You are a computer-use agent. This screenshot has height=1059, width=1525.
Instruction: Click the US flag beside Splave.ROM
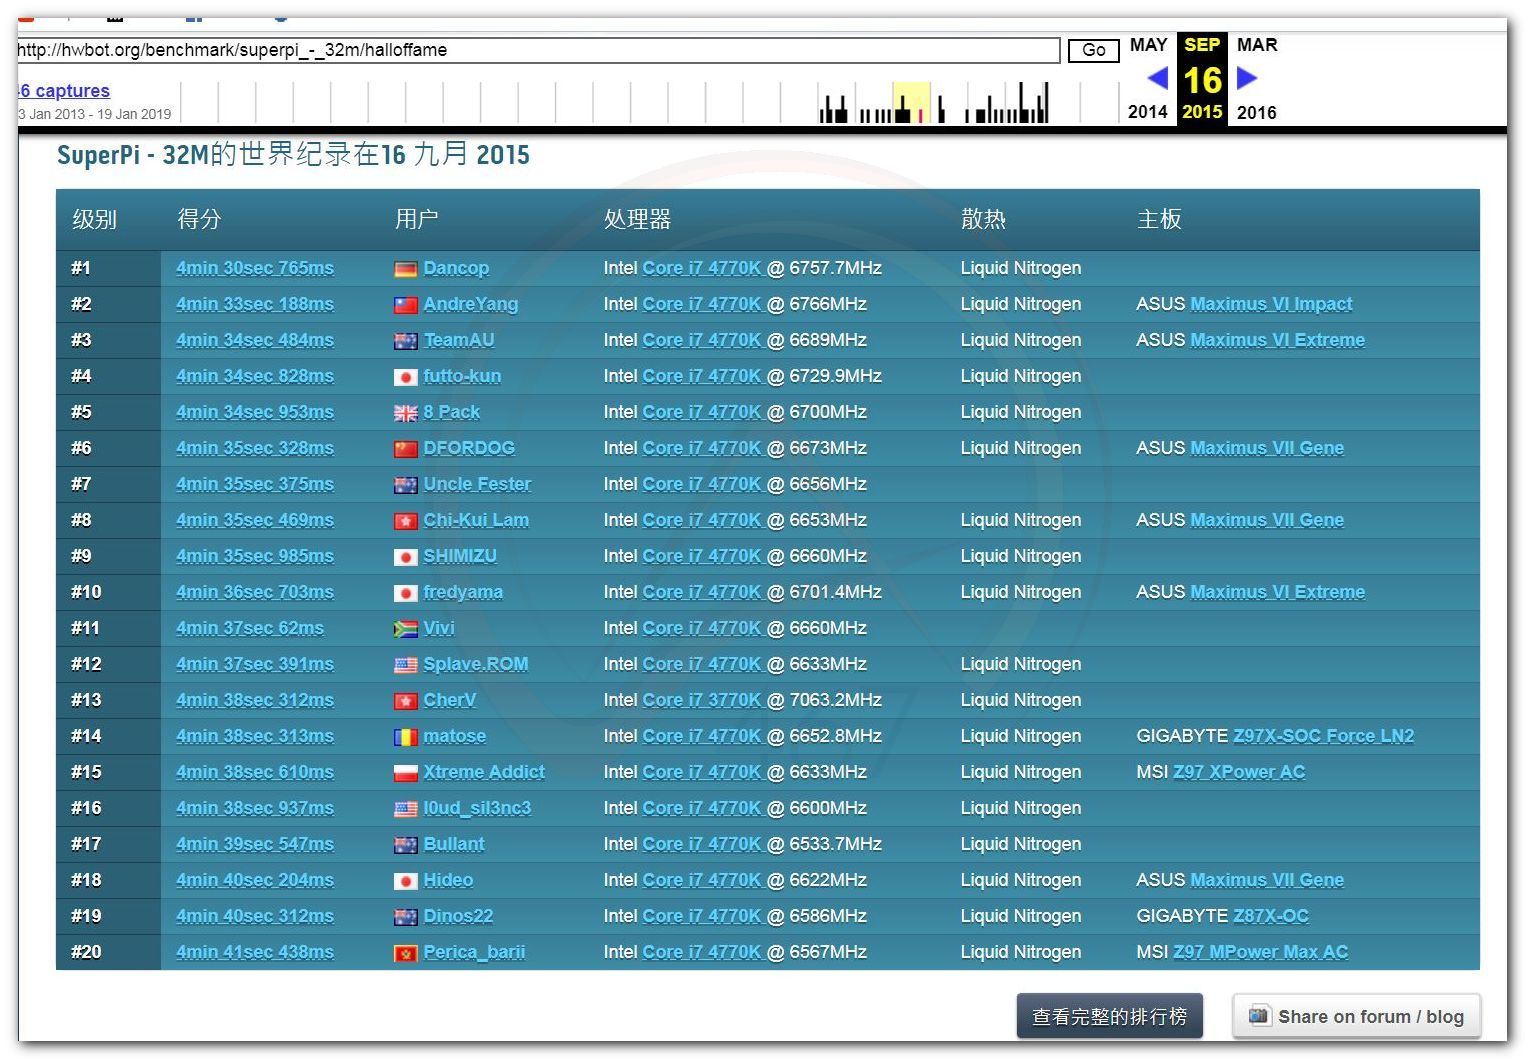click(405, 665)
